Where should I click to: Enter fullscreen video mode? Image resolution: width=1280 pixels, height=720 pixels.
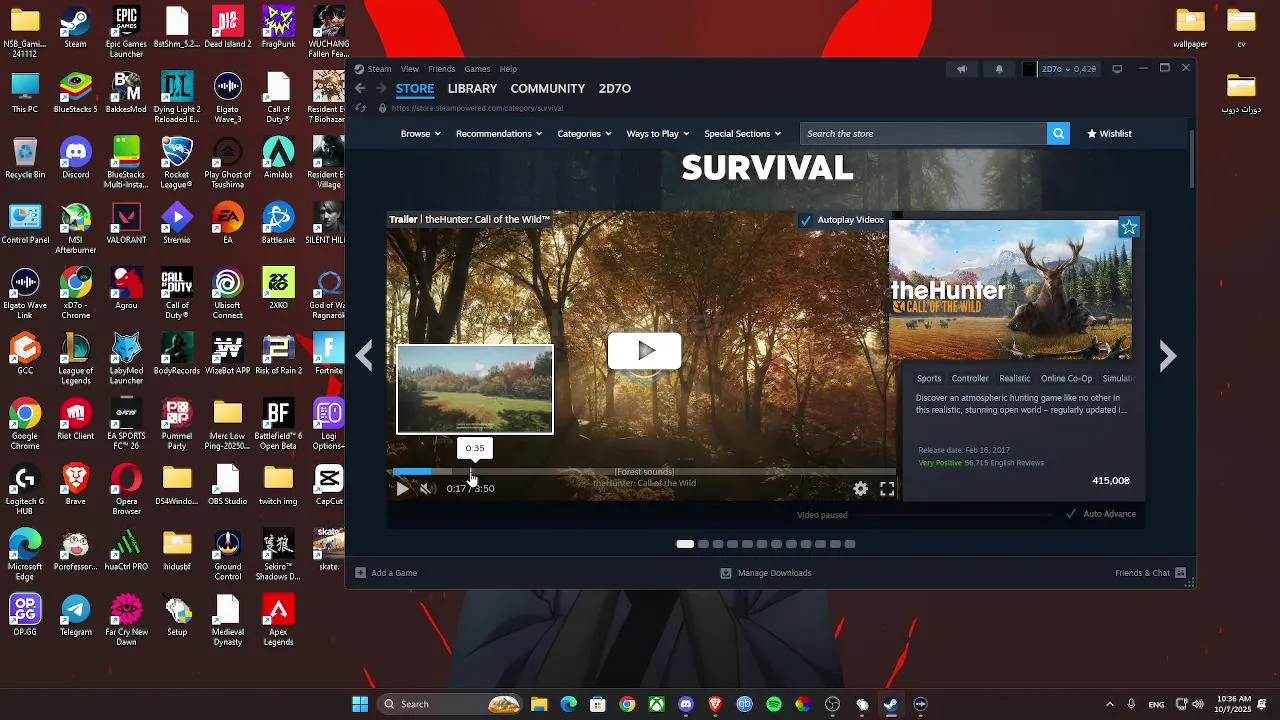(x=887, y=489)
